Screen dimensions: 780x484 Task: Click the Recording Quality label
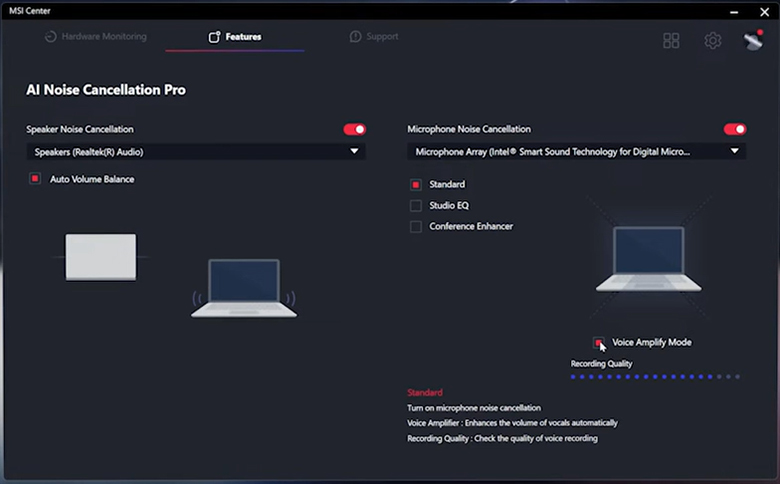point(601,364)
